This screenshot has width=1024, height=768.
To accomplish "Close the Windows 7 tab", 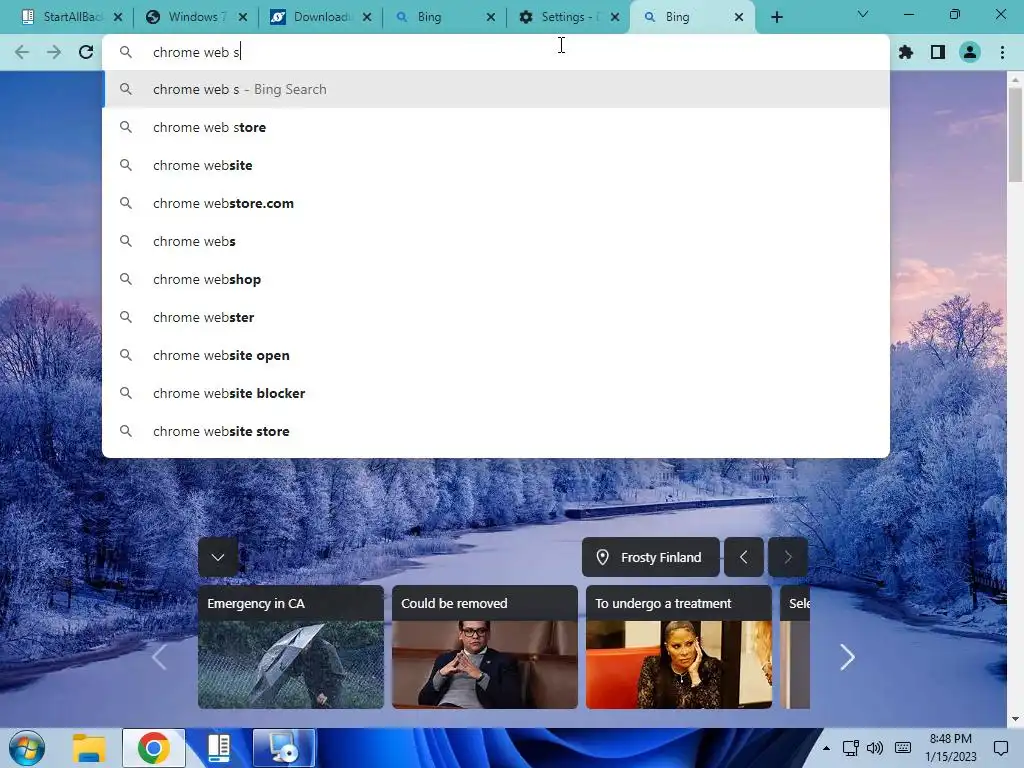I will click(x=242, y=17).
